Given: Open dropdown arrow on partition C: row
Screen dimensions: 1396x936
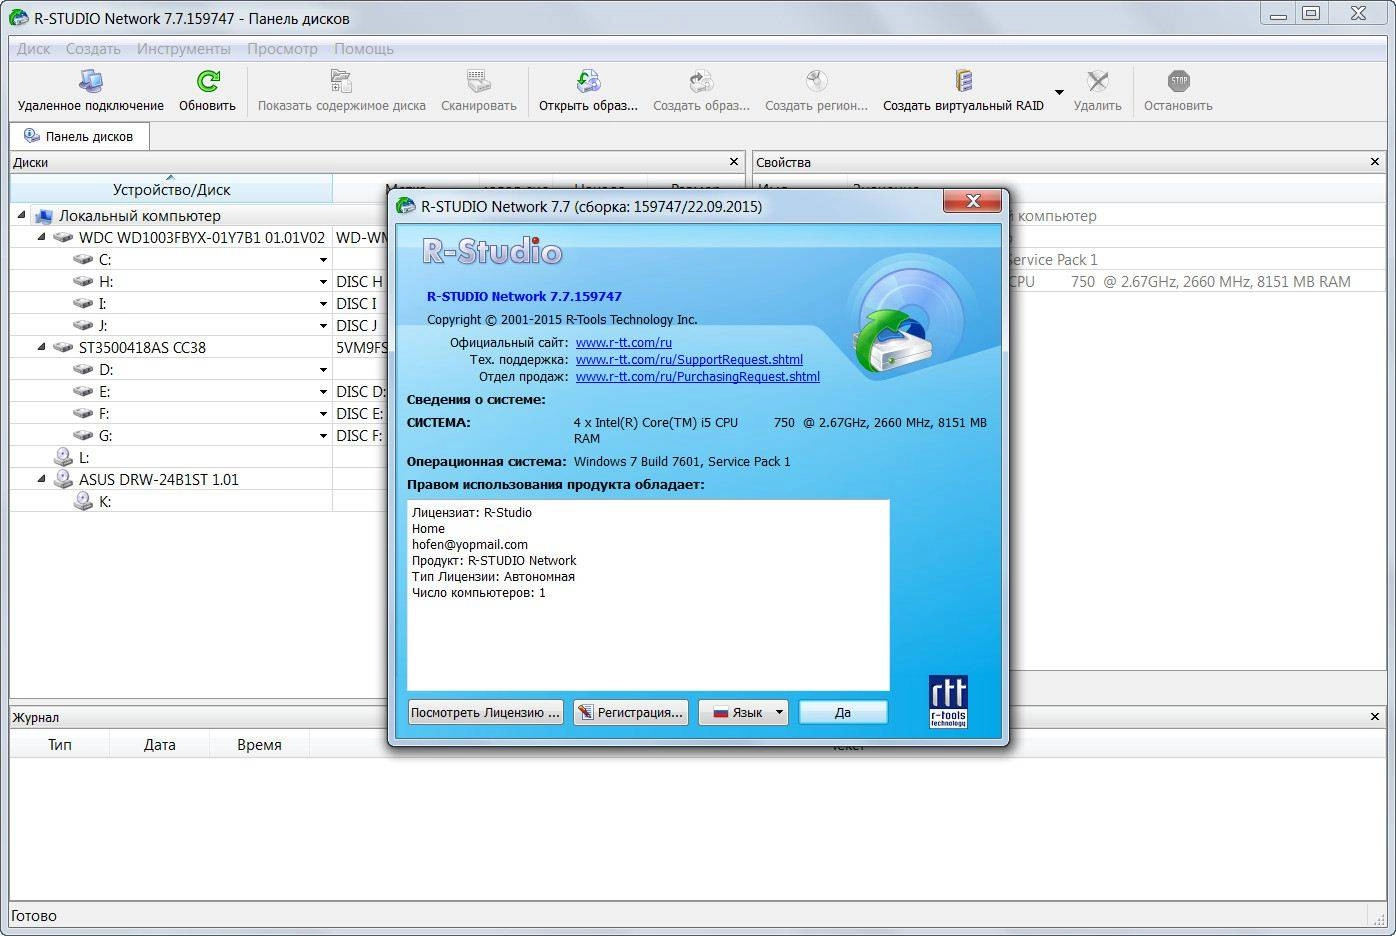Looking at the screenshot, I should tap(323, 260).
